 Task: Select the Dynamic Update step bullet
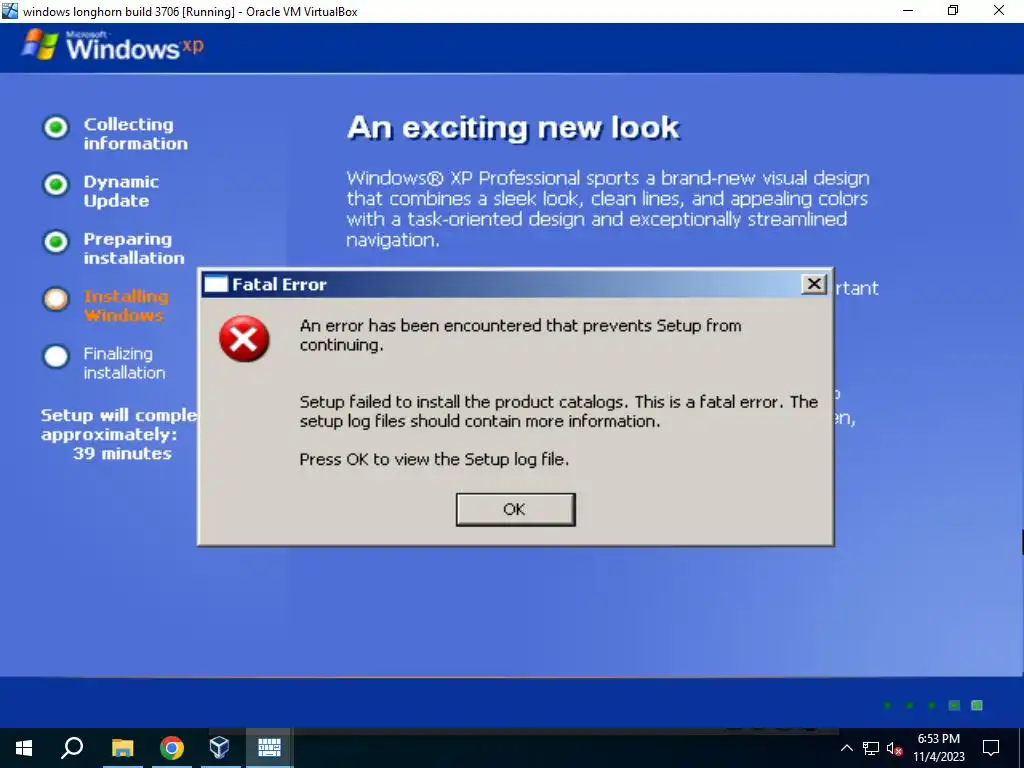[56, 185]
